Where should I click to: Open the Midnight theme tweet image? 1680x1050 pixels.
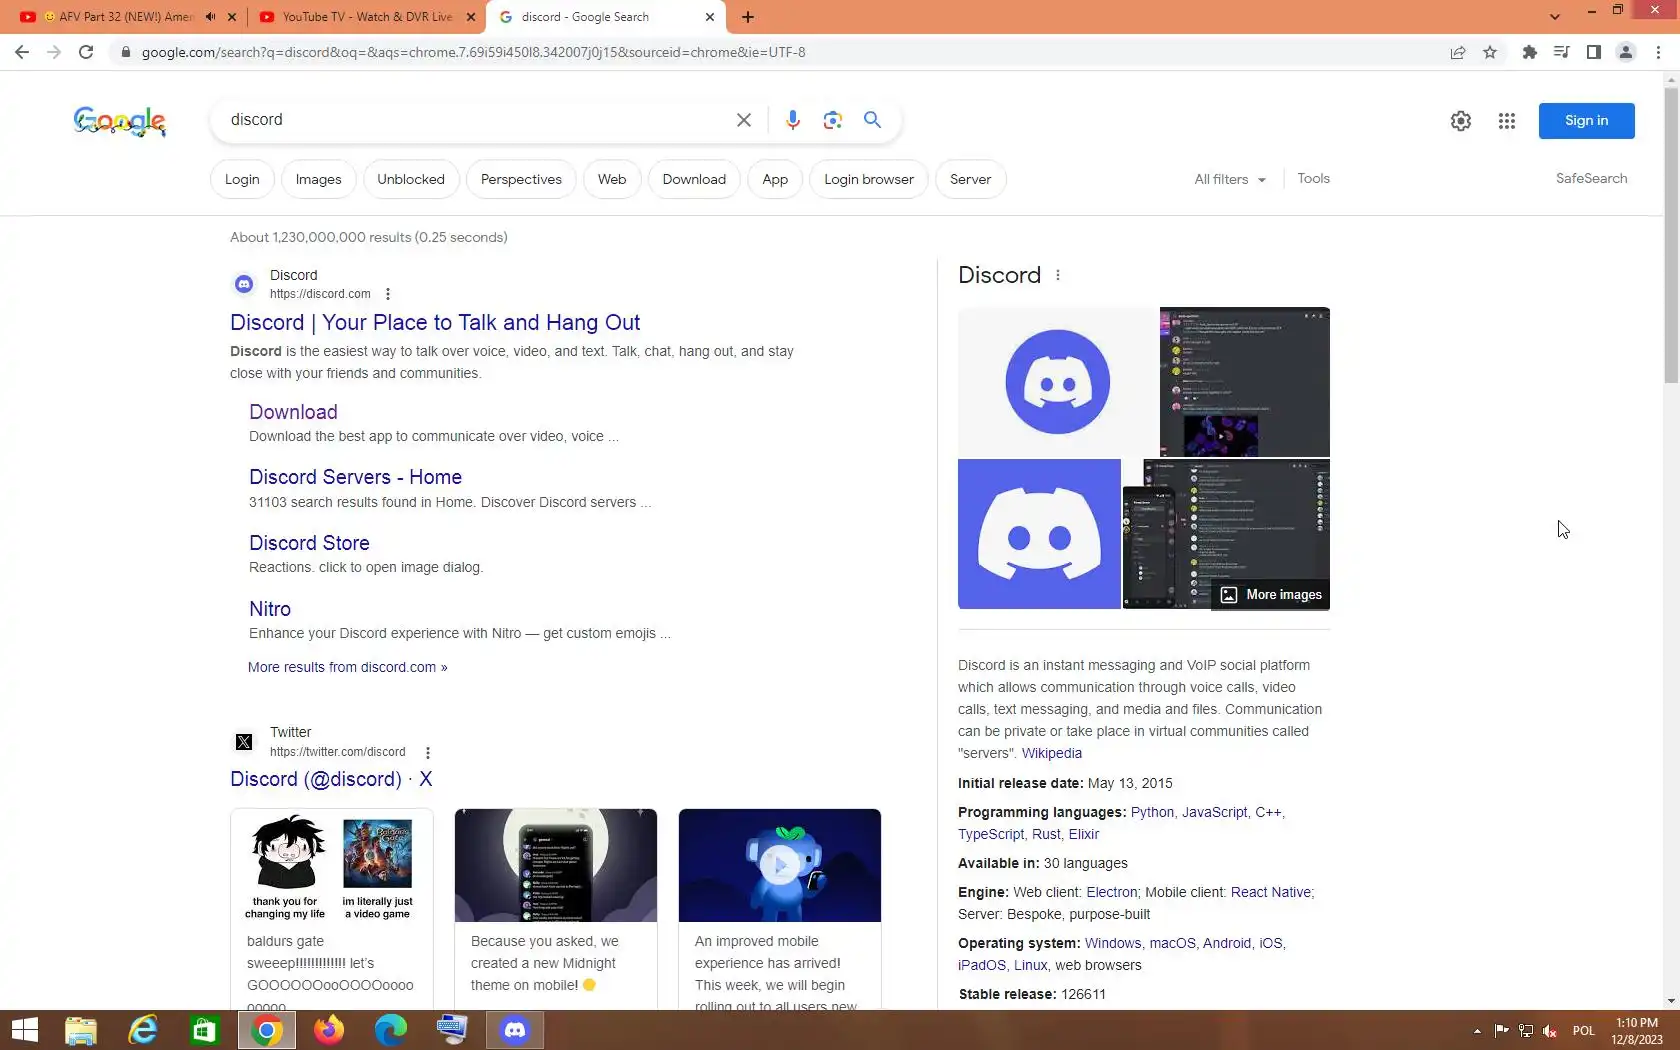pyautogui.click(x=556, y=865)
